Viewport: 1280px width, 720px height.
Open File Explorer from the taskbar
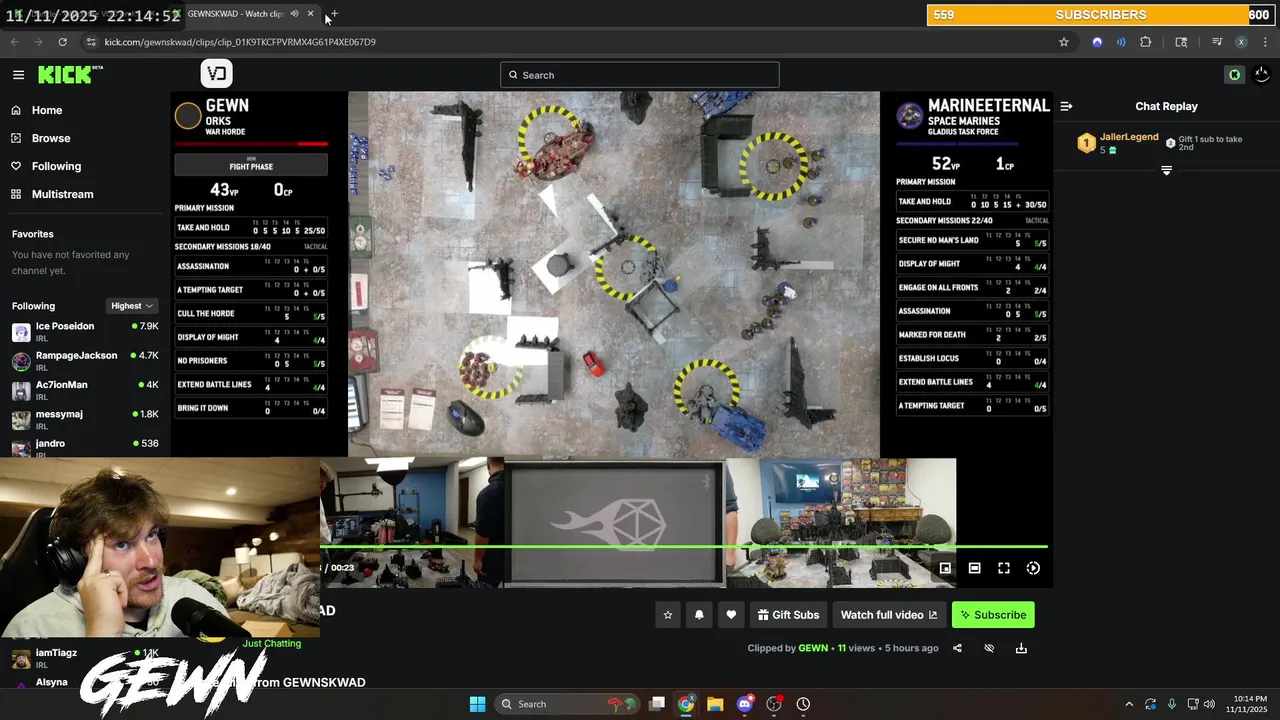click(x=715, y=704)
